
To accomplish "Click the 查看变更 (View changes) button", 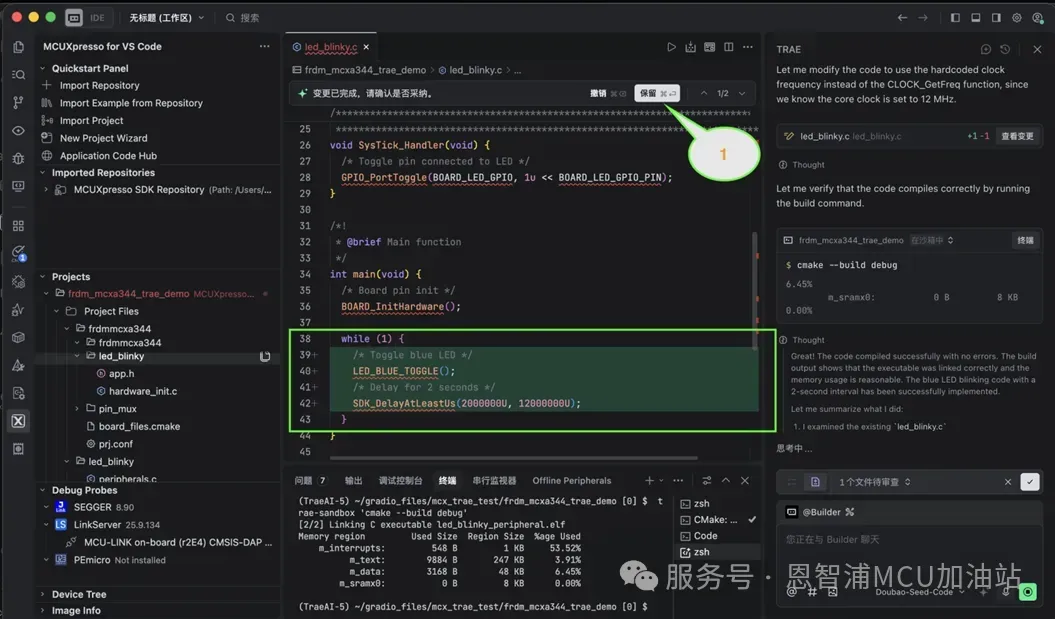I will point(1017,136).
